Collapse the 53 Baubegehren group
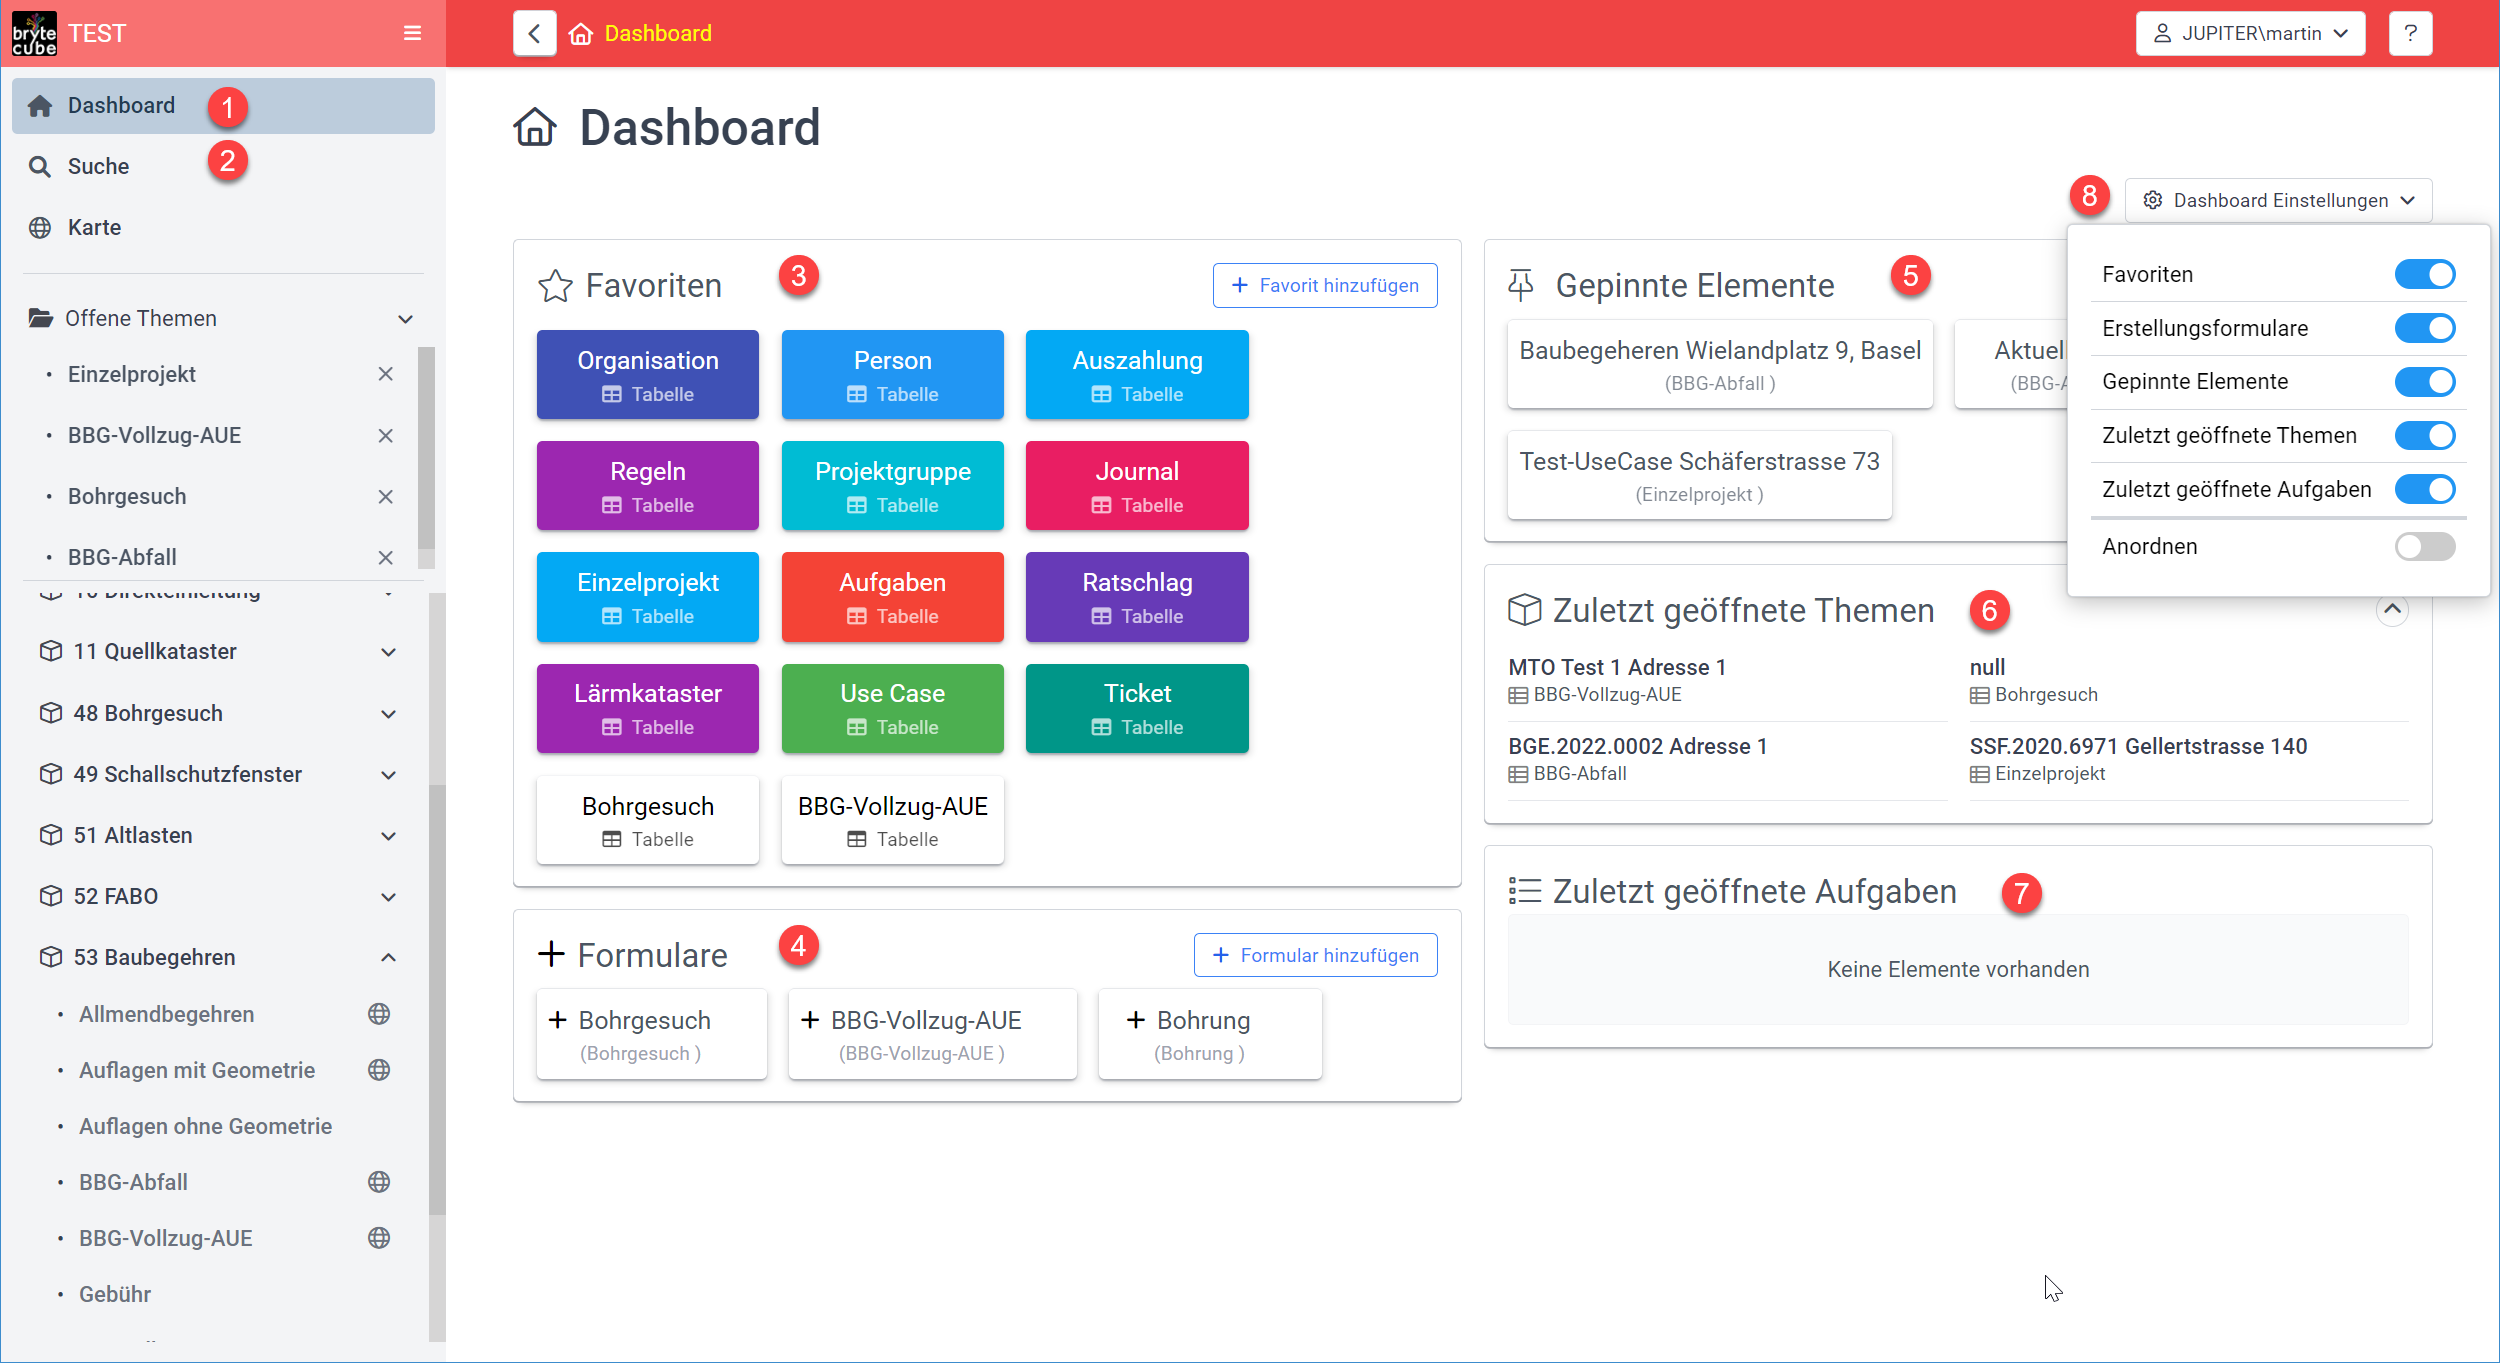This screenshot has width=2500, height=1363. coord(389,958)
